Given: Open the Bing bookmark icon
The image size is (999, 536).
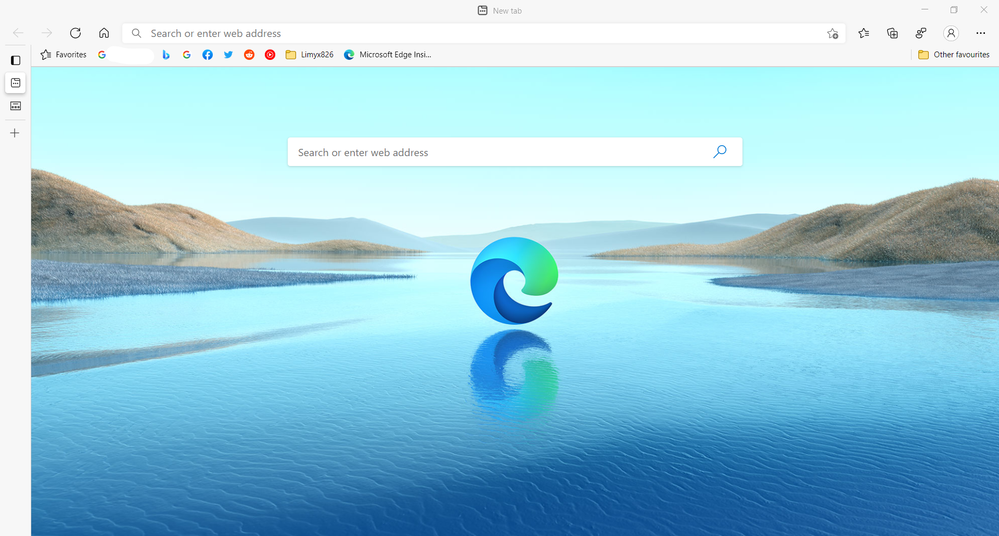Looking at the screenshot, I should tap(166, 55).
